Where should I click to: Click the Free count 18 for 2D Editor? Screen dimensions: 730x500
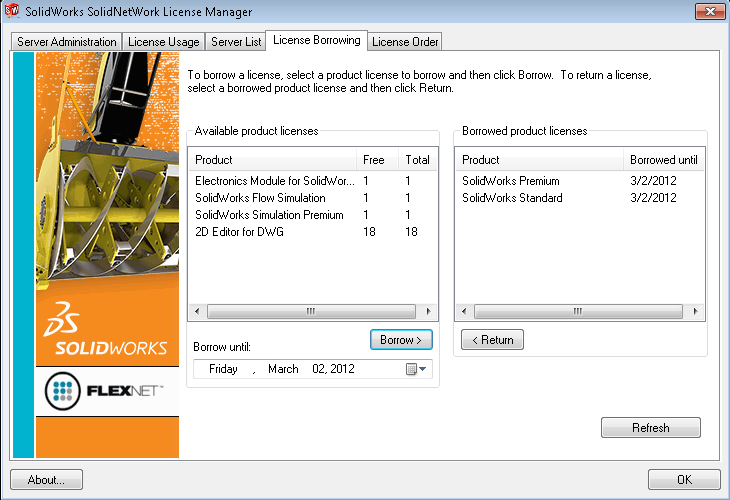(369, 232)
